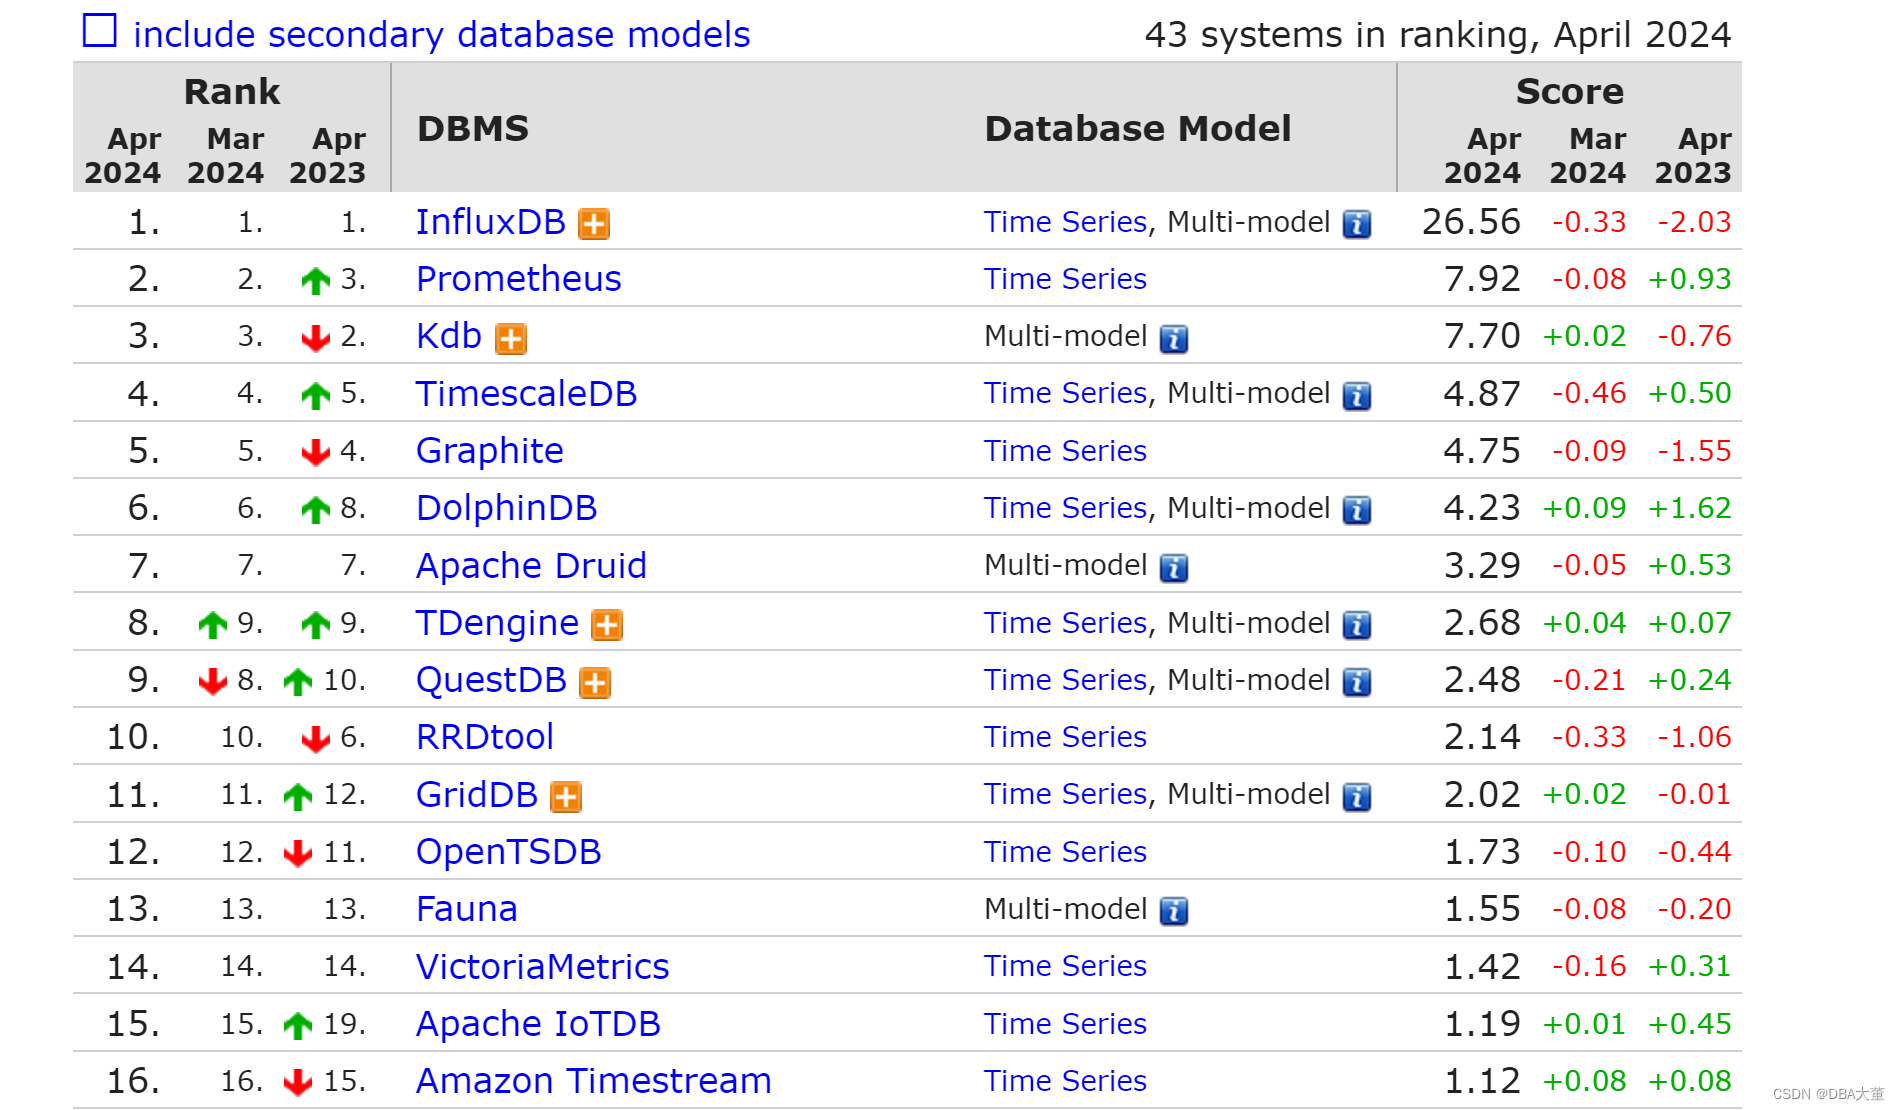Open the RRDtool link

485,737
